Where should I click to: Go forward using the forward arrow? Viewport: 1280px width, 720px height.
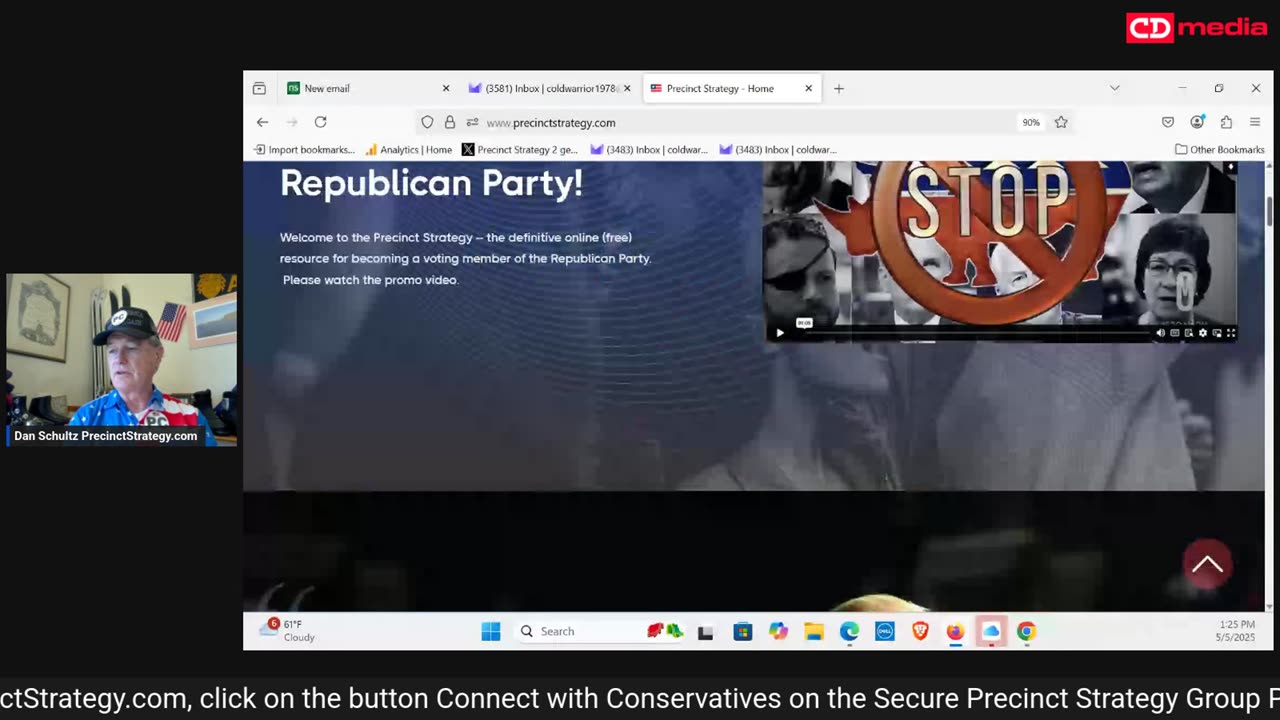click(x=292, y=122)
